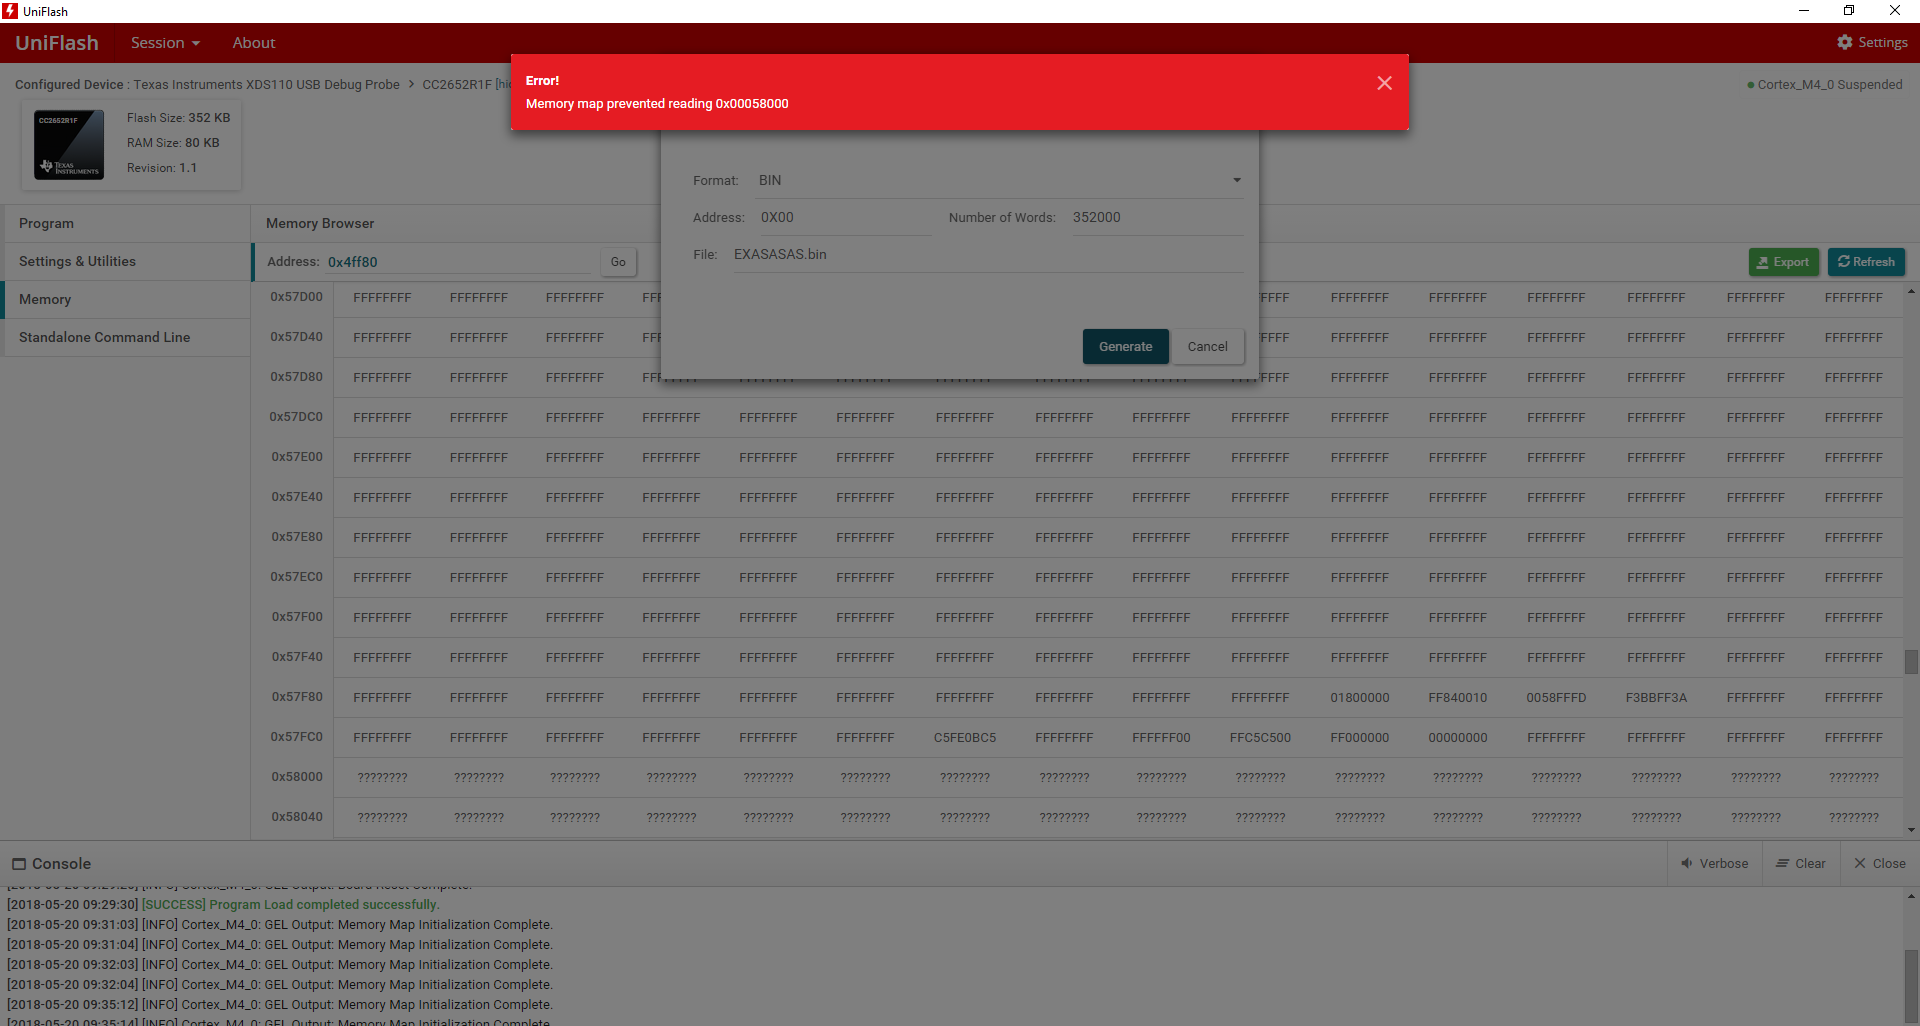
Task: Click memory value F3BBFF3A
Action: coord(1656,697)
